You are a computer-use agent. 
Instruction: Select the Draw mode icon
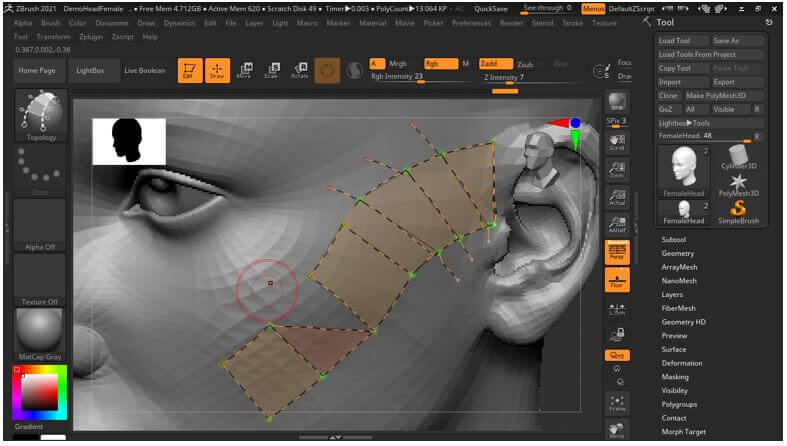click(217, 70)
